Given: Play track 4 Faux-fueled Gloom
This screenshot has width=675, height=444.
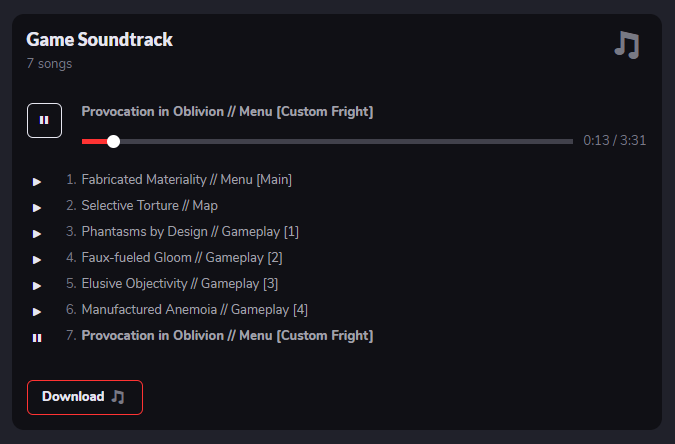Looking at the screenshot, I should (x=37, y=260).
